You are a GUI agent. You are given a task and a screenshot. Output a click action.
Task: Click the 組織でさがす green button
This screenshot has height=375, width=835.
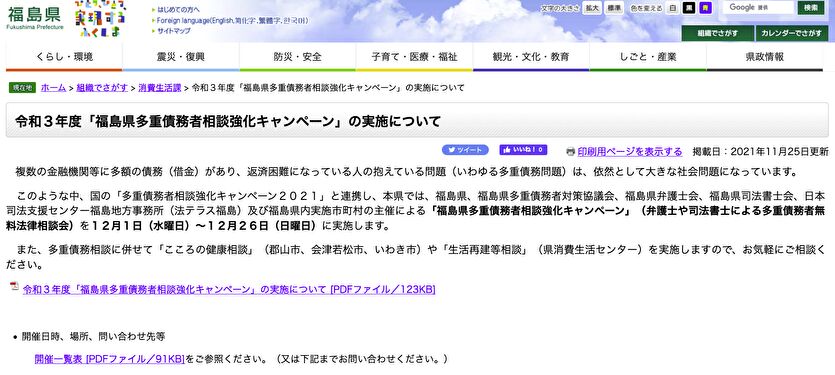tap(717, 33)
